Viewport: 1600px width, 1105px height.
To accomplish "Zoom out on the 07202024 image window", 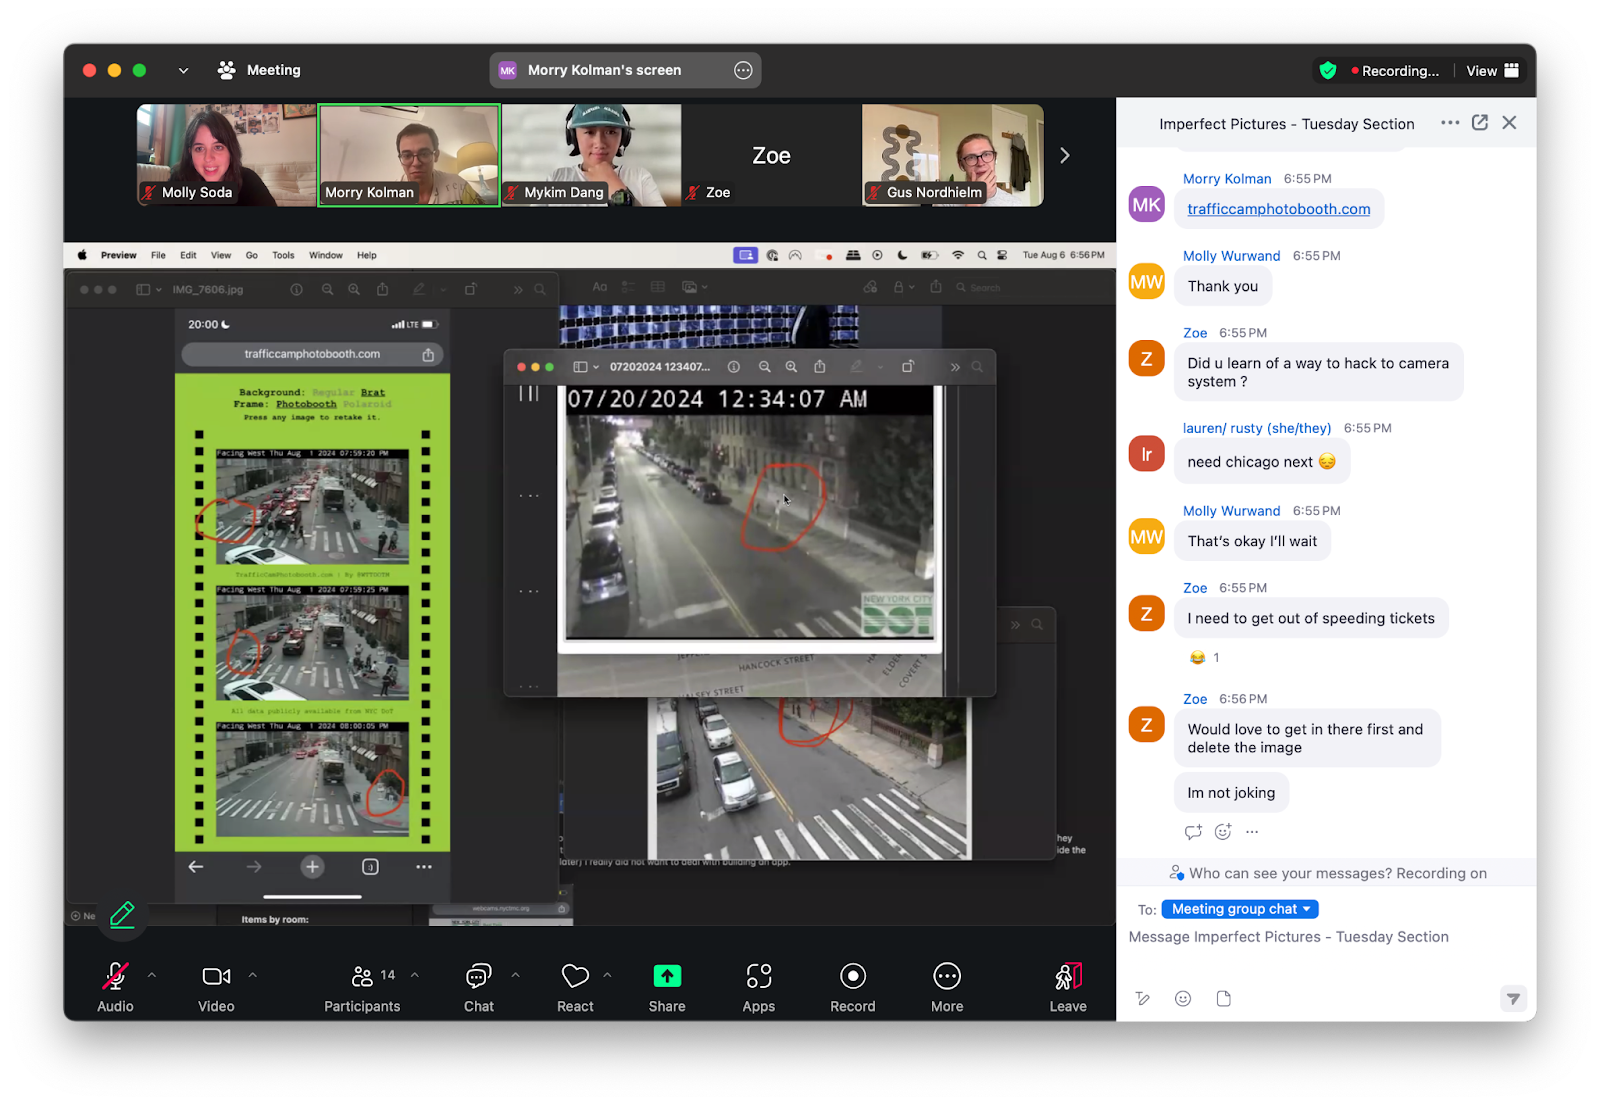I will pos(764,367).
